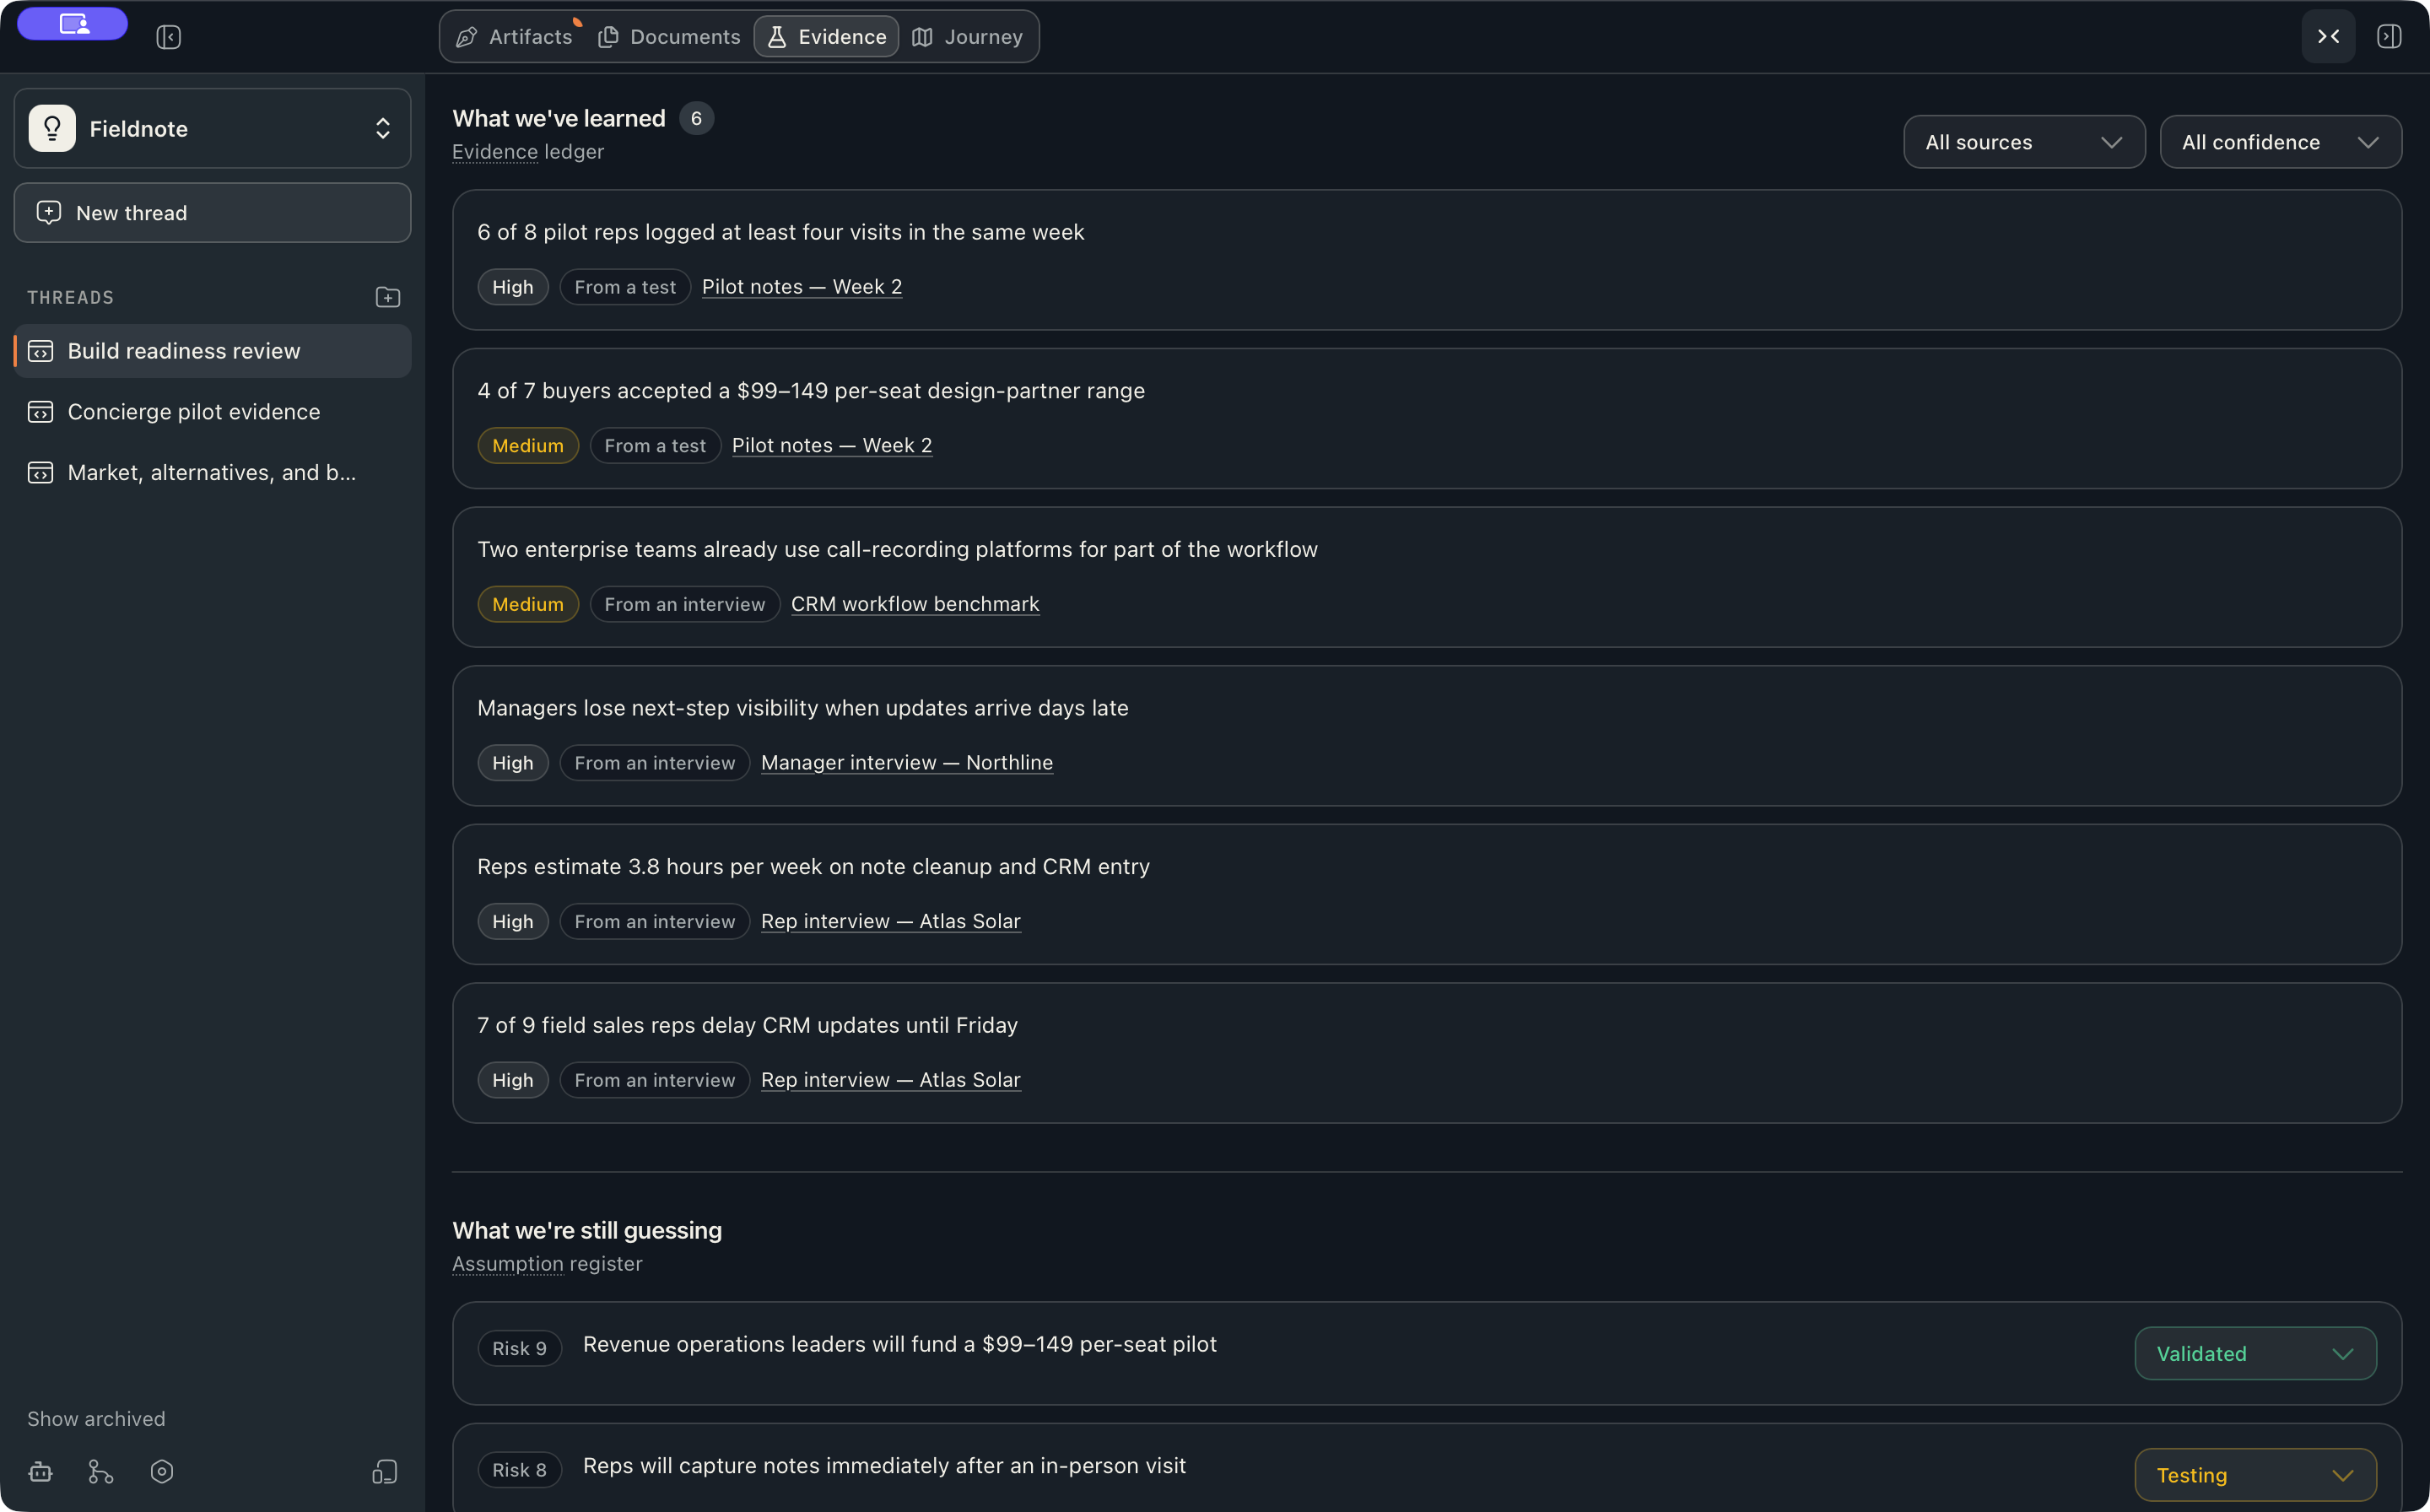Click From an interview tag on enterprise teams card
The image size is (2430, 1512).
684,604
